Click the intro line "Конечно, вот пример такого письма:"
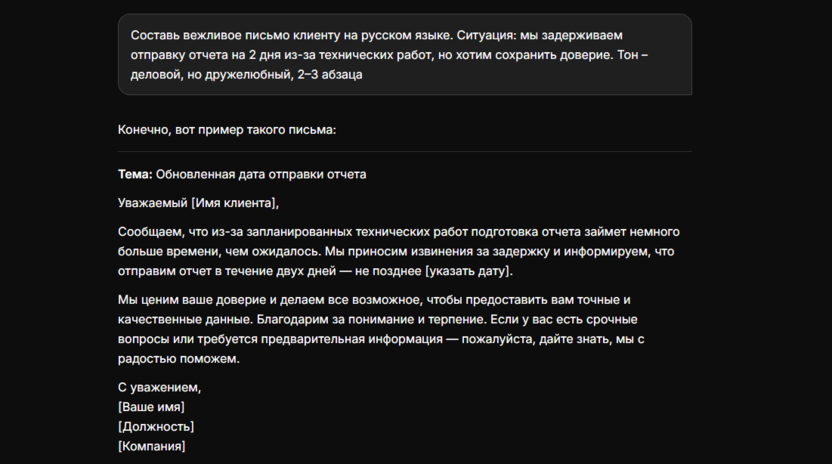832x464 pixels. pyautogui.click(x=227, y=129)
